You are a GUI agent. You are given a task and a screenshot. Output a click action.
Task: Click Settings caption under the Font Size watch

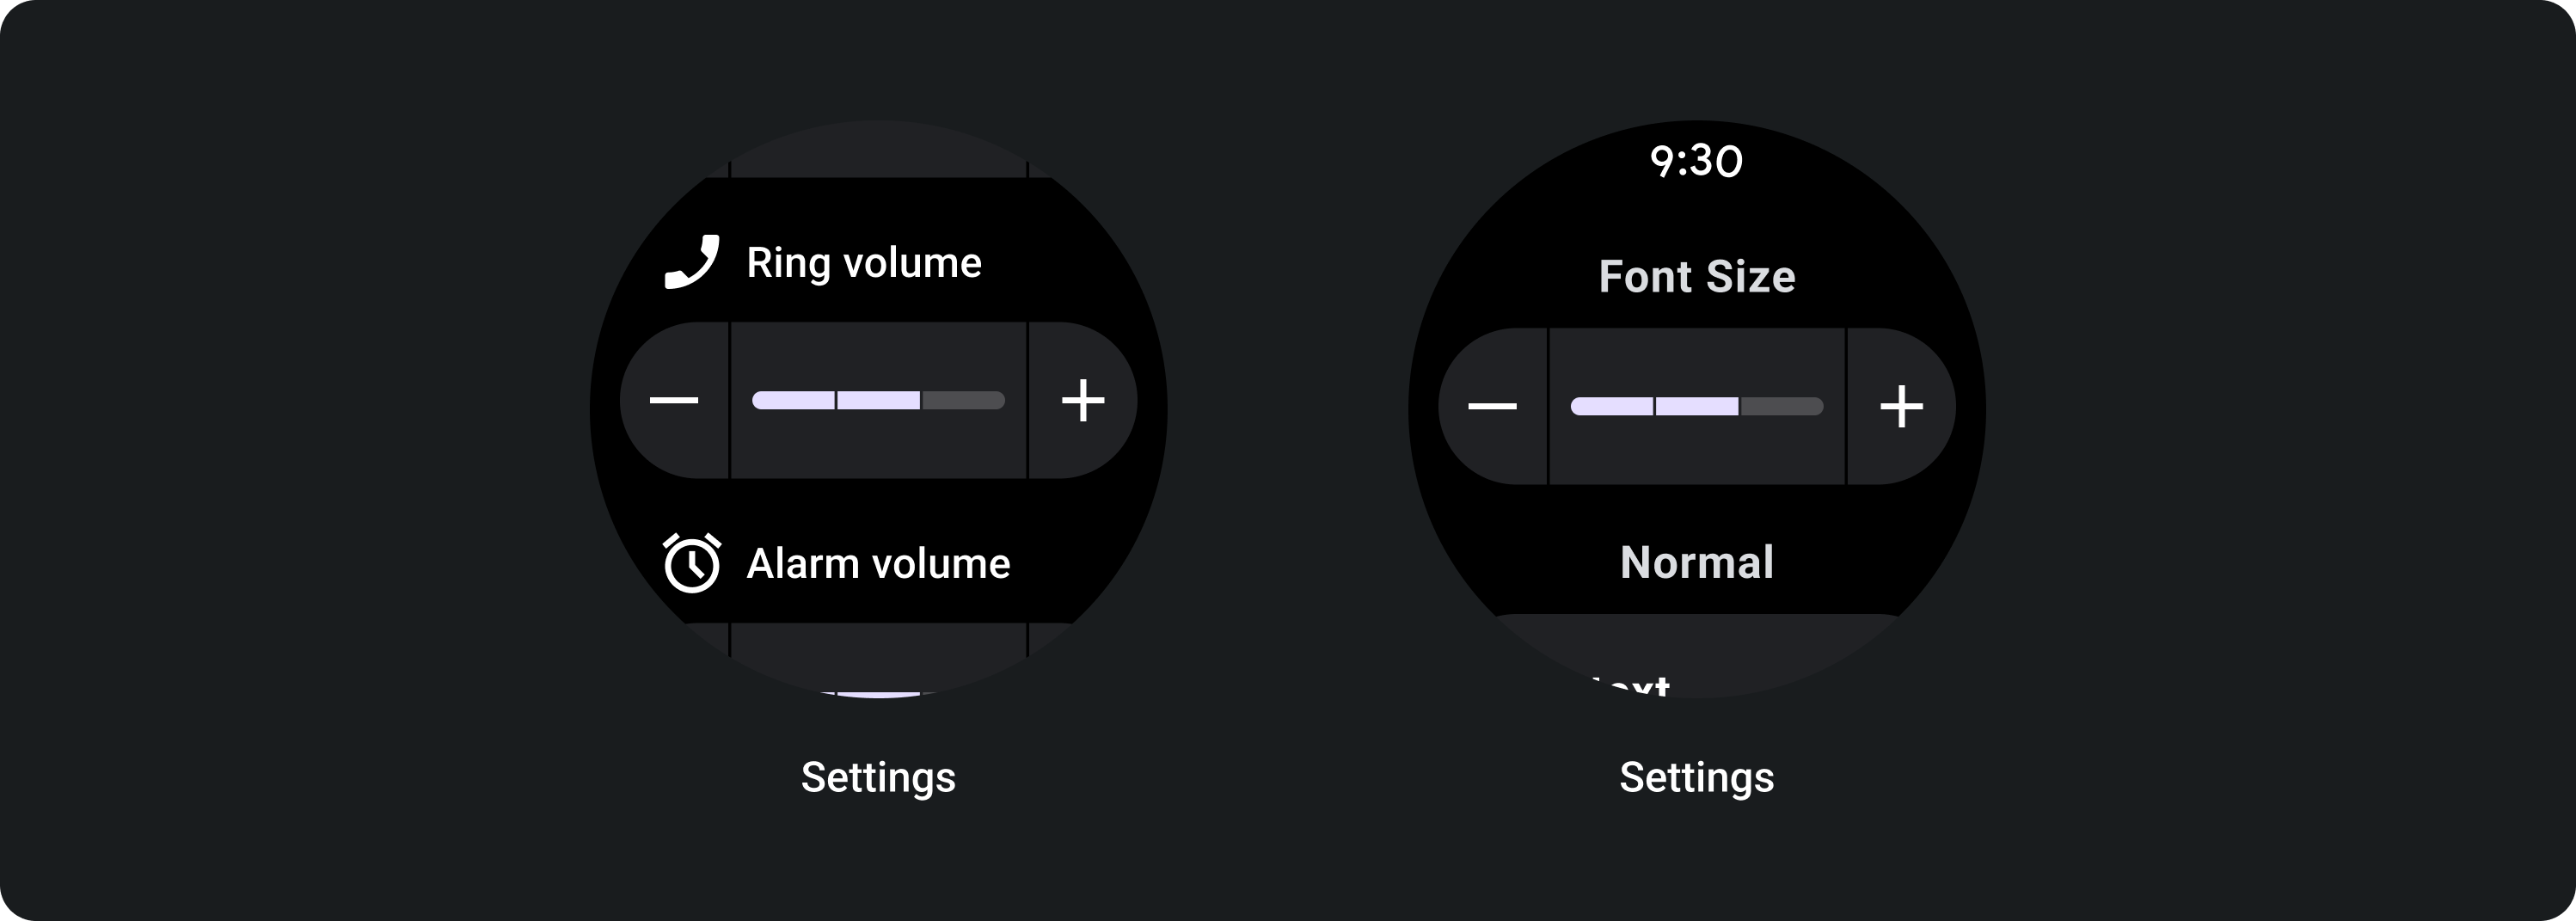coord(1697,778)
